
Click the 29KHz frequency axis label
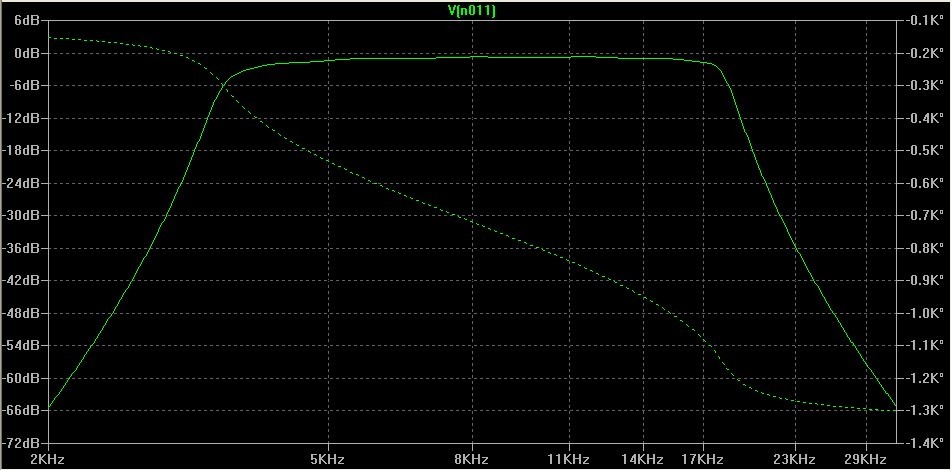pyautogui.click(x=866, y=459)
